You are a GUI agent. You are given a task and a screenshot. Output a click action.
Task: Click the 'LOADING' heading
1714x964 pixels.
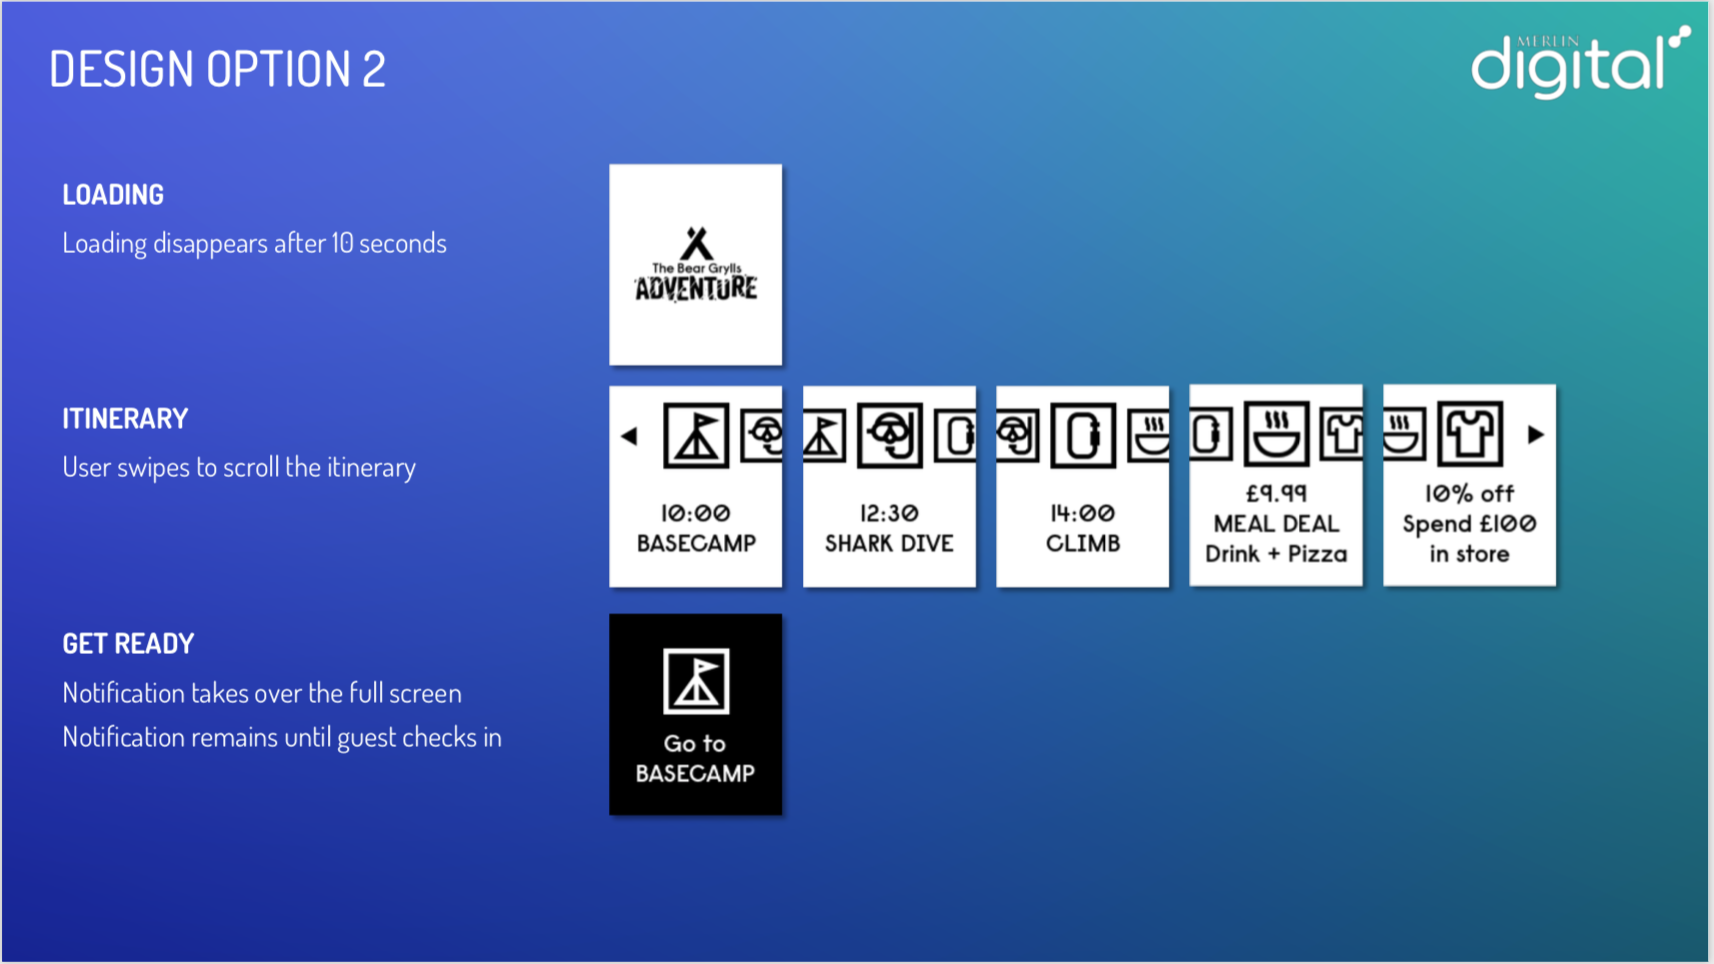pos(113,194)
